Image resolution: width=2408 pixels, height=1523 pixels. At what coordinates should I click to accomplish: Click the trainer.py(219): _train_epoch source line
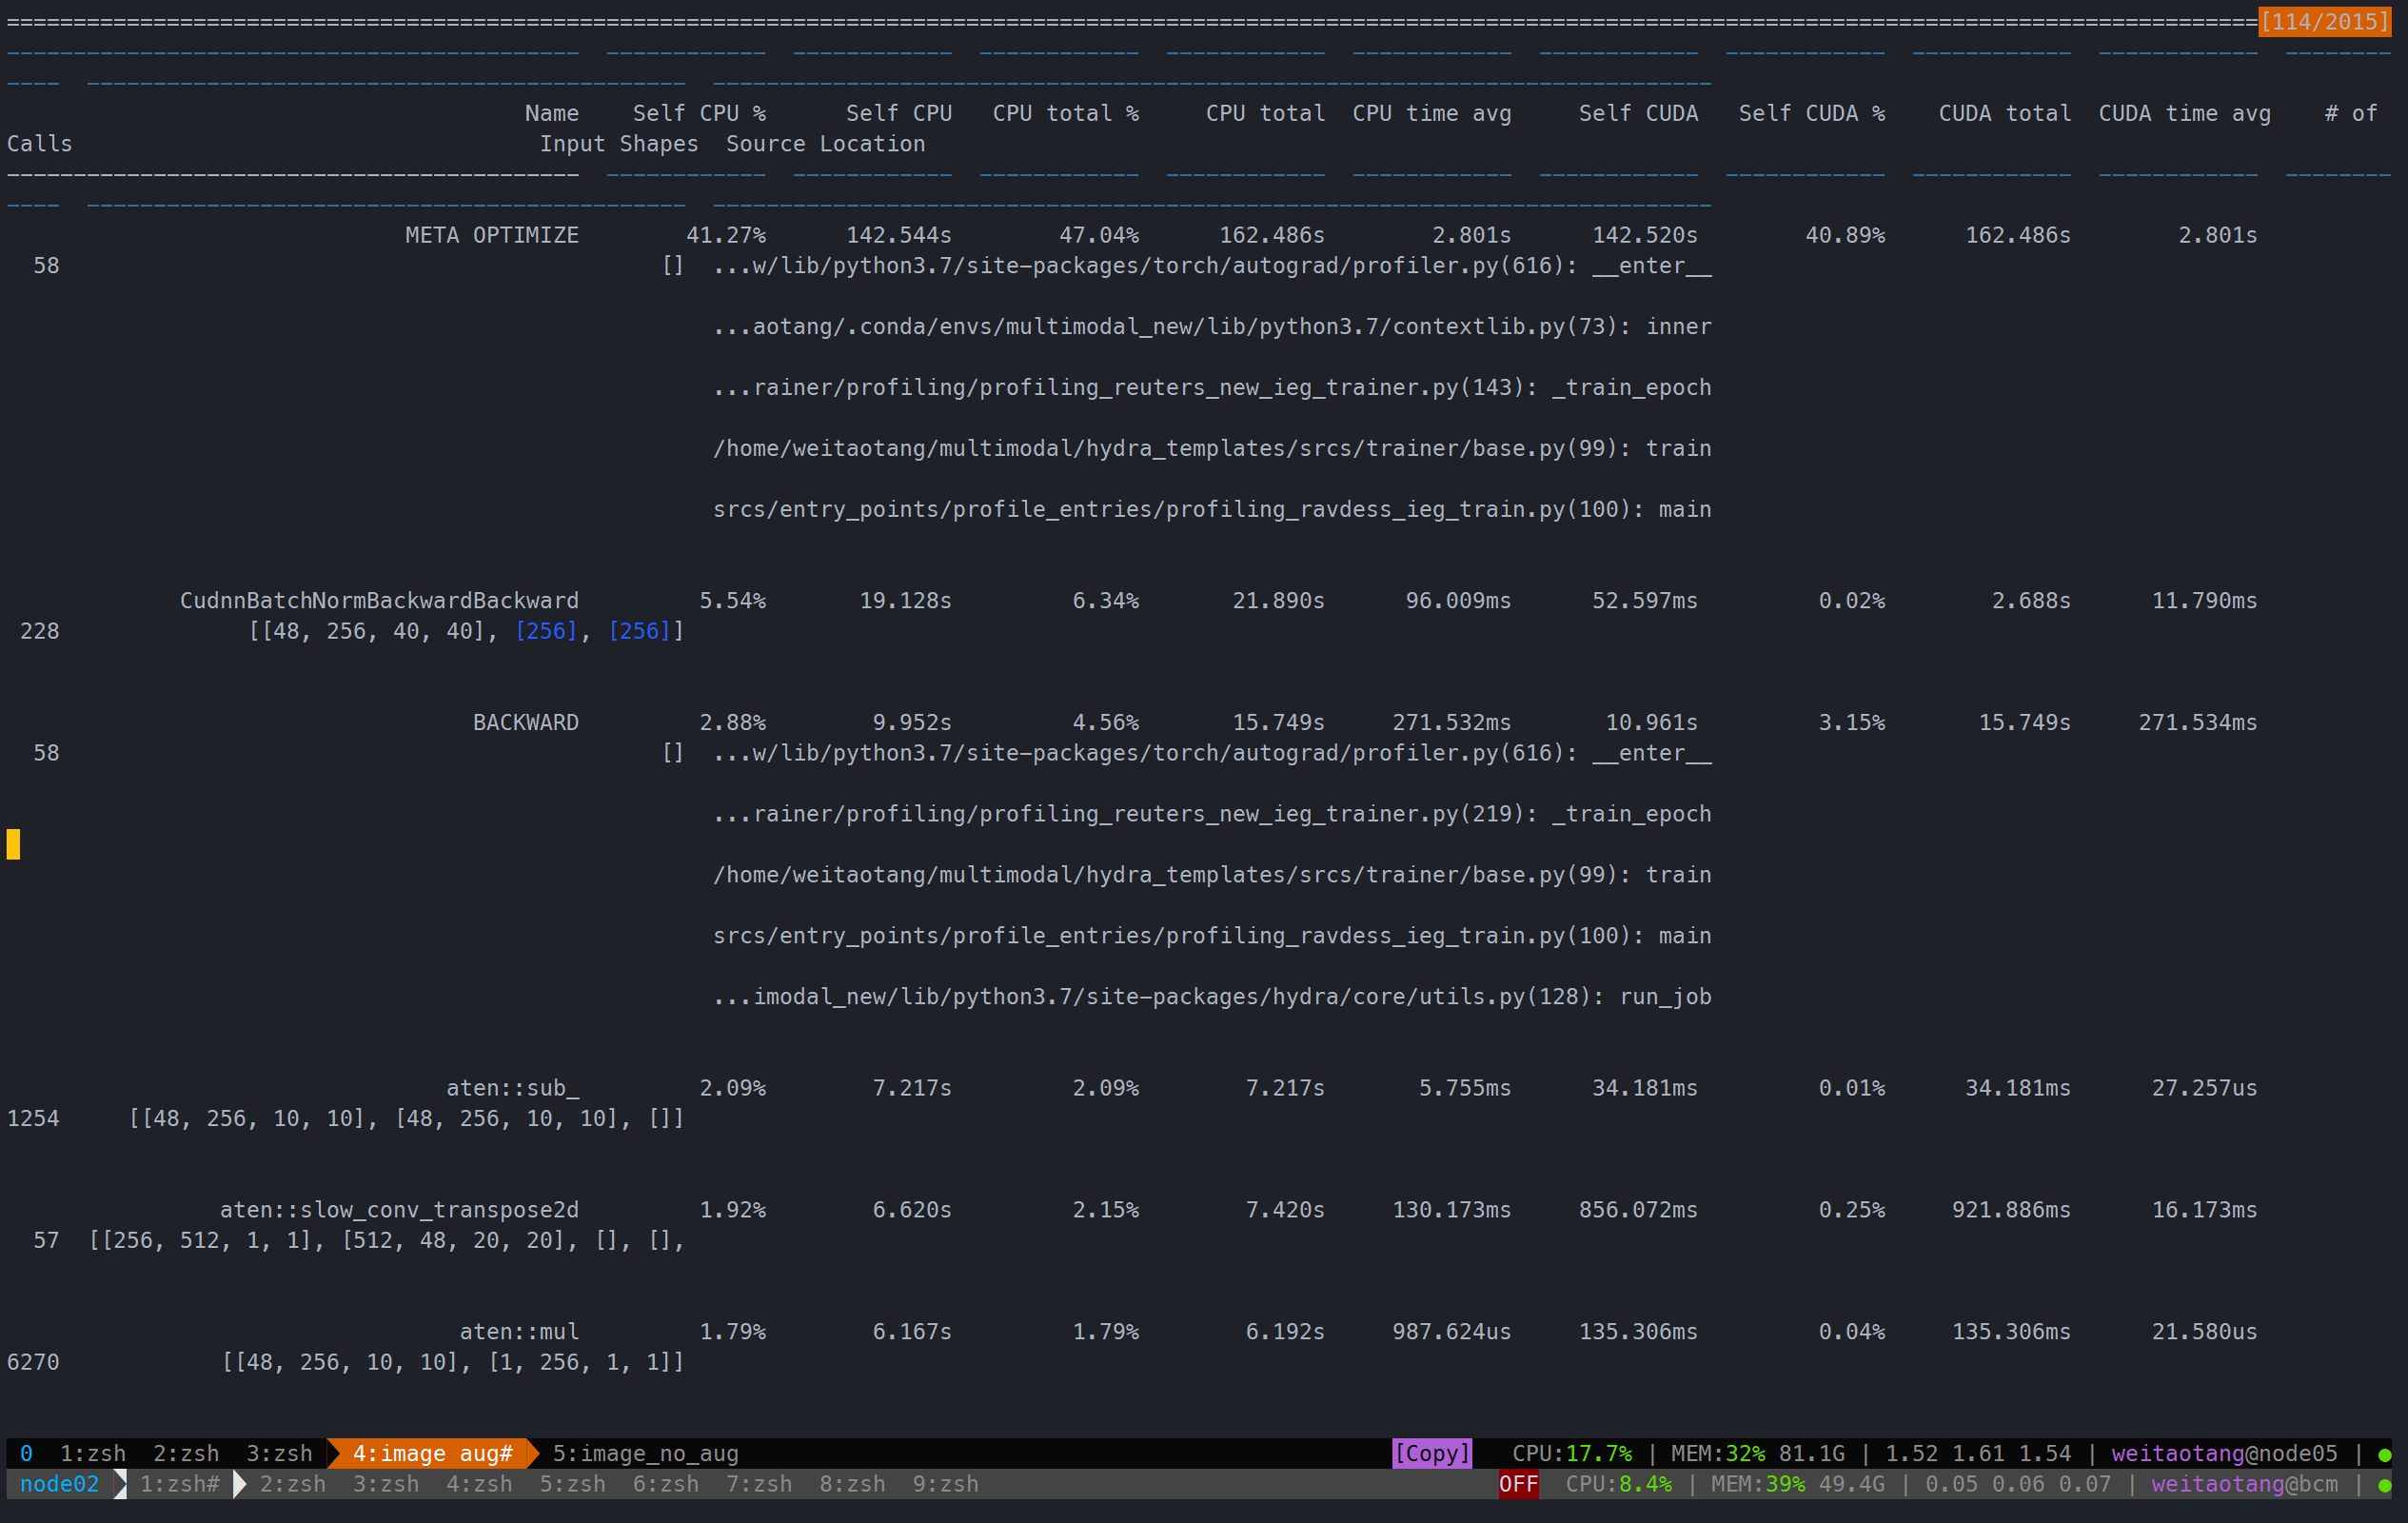coord(1212,814)
